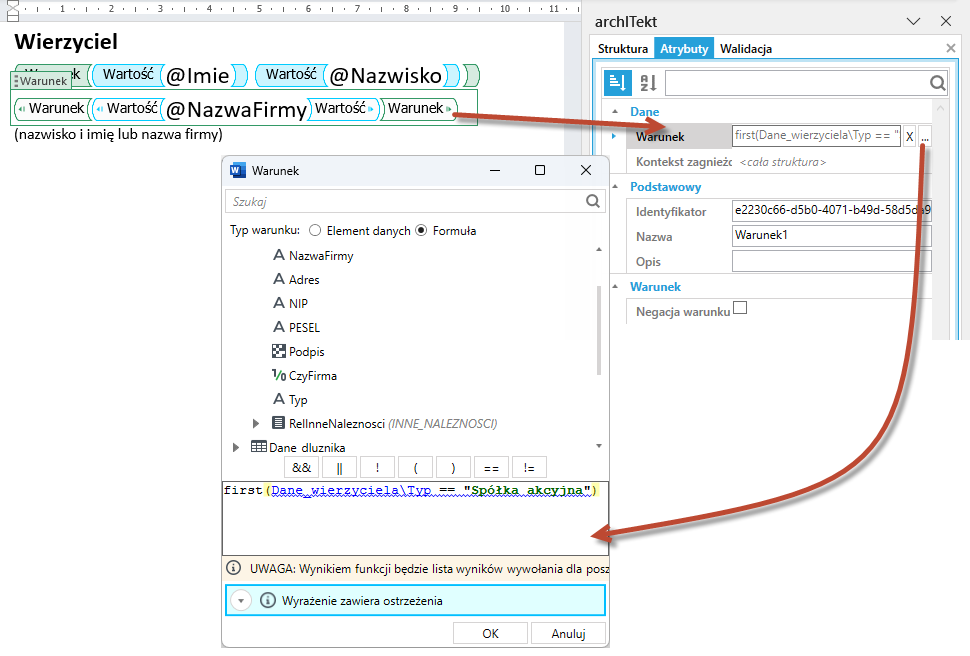Click the Anuluj button
970x656 pixels.
click(569, 634)
